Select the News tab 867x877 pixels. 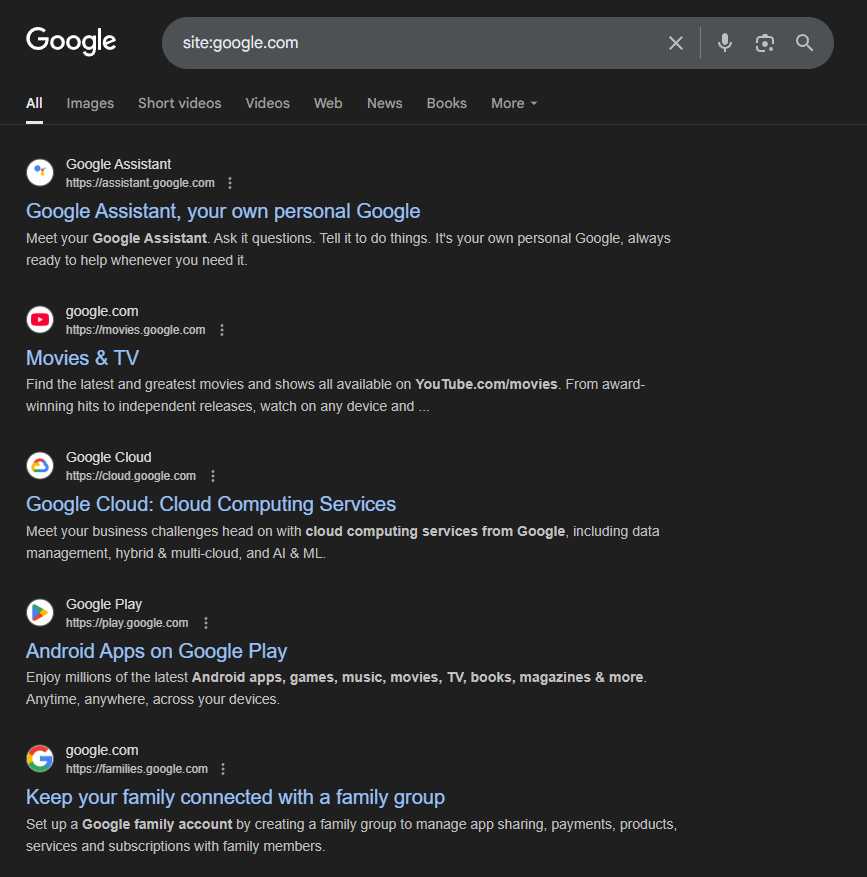click(384, 103)
